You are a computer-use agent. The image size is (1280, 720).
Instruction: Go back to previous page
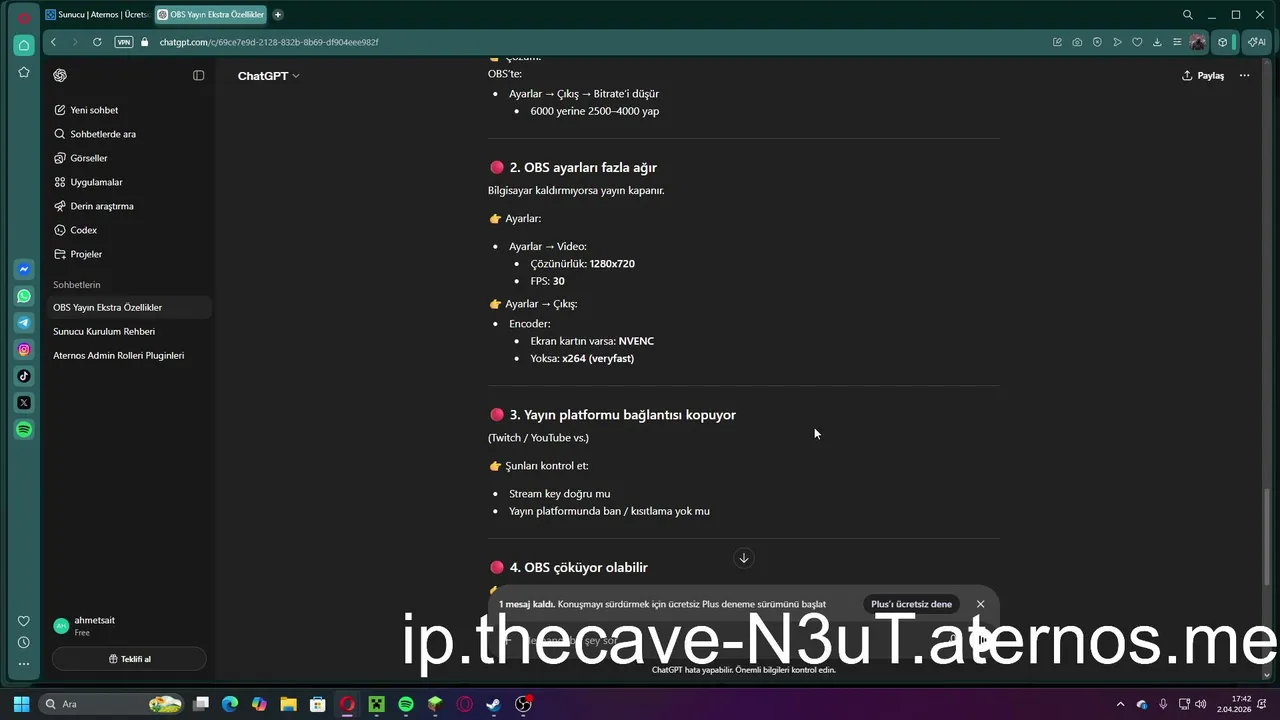click(53, 42)
